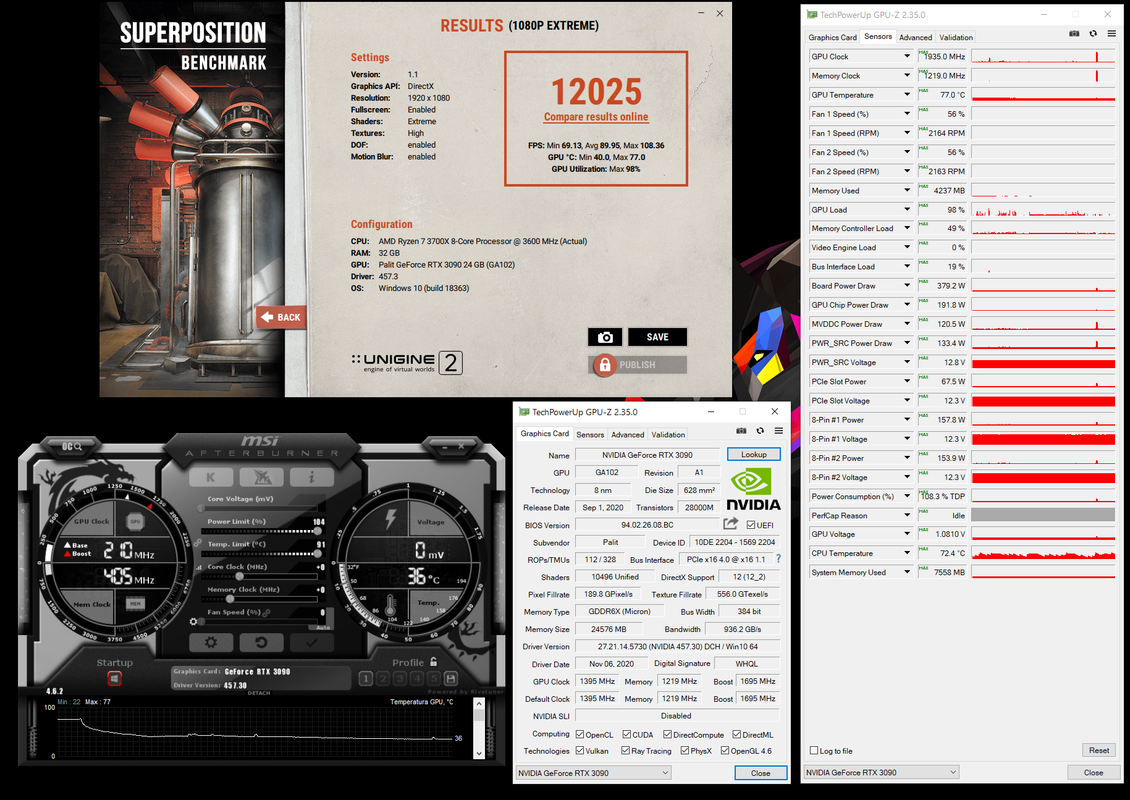Click the Power Limit slider handle
Viewport: 1130px width, 800px height.
click(317, 531)
